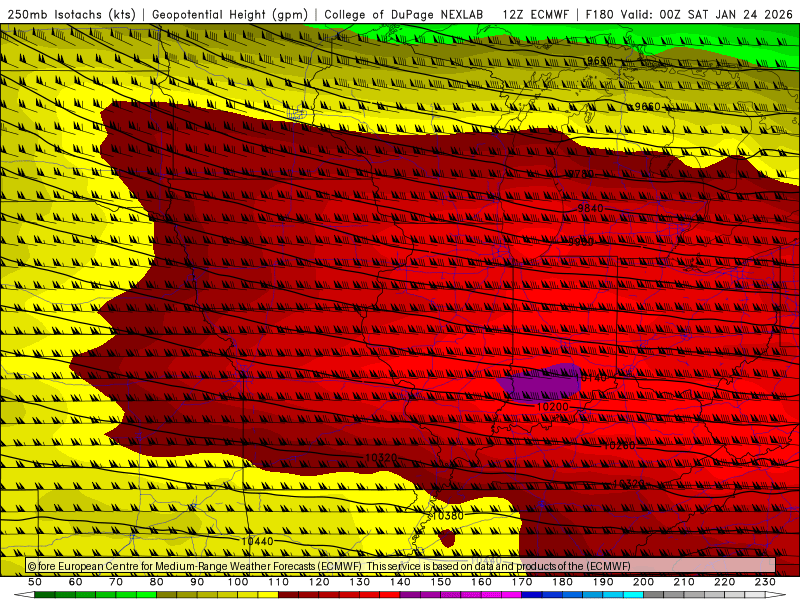Select the 9840 contour label
The width and height of the screenshot is (800, 600).
tap(590, 208)
